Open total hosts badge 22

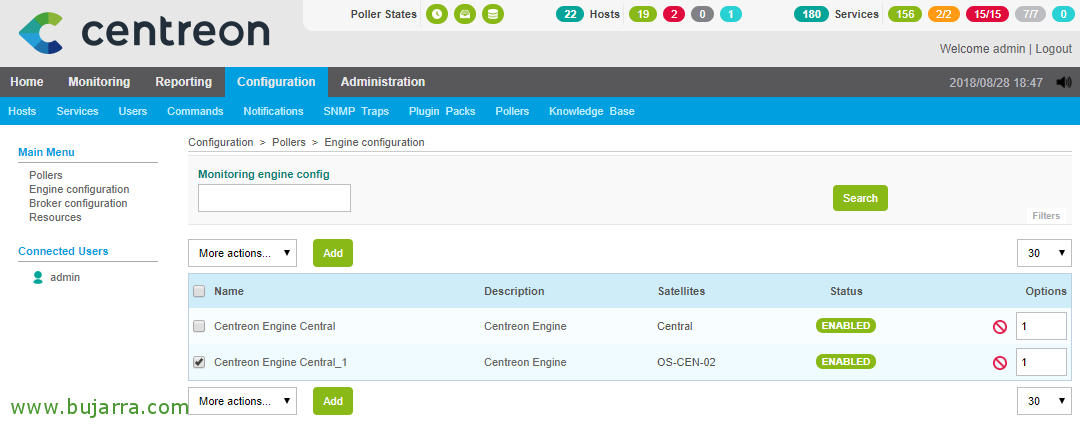click(570, 14)
